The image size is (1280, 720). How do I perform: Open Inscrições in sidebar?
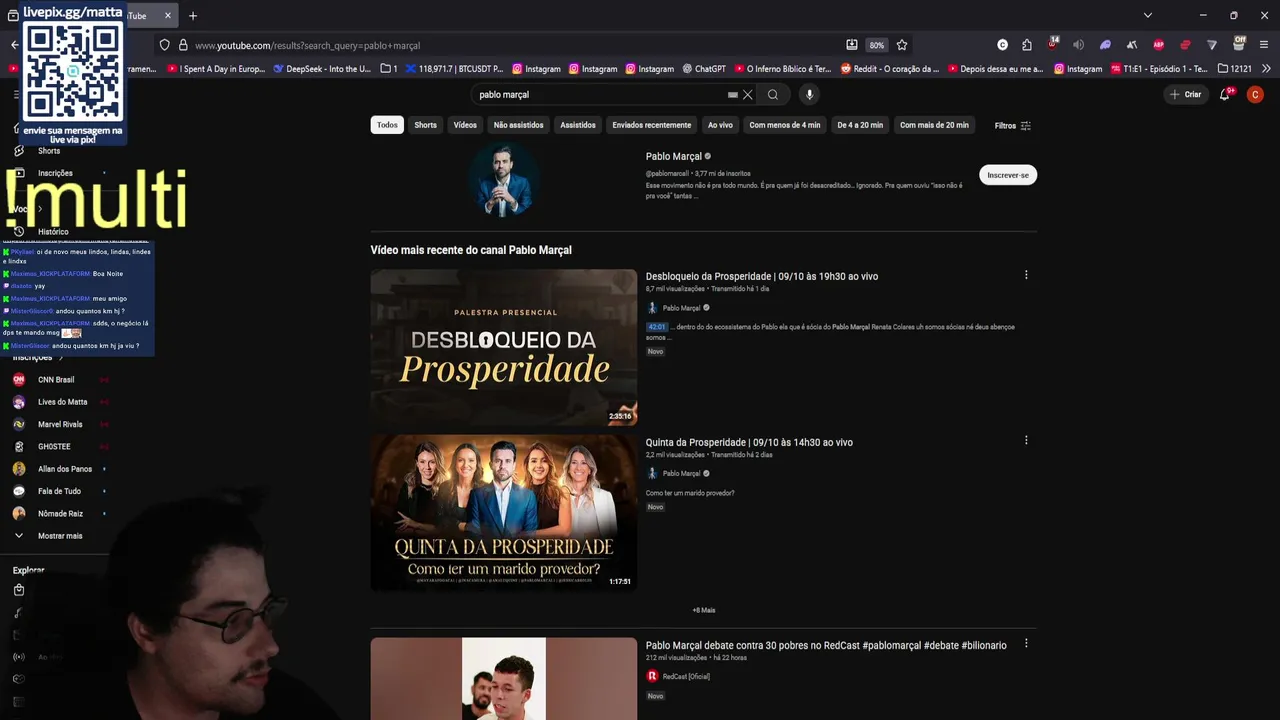point(55,173)
